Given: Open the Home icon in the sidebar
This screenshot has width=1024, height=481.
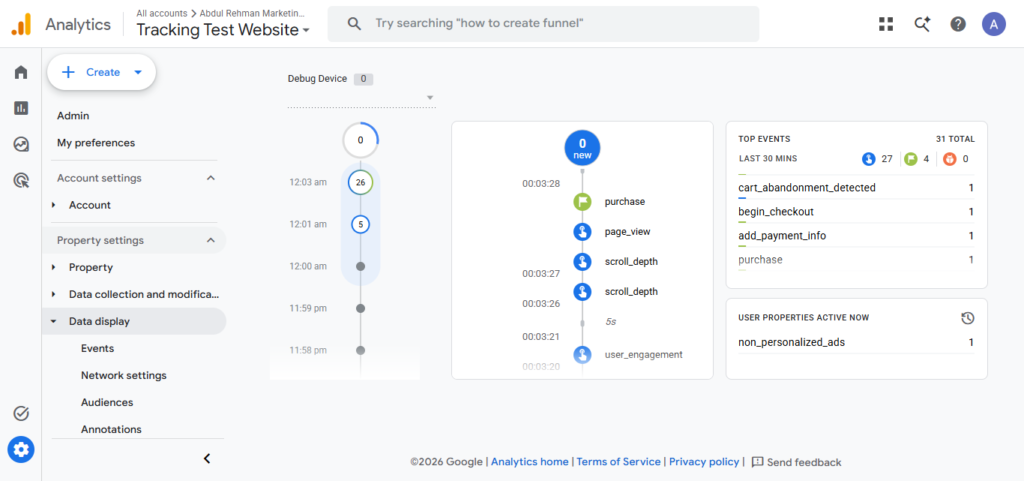Looking at the screenshot, I should click(21, 72).
